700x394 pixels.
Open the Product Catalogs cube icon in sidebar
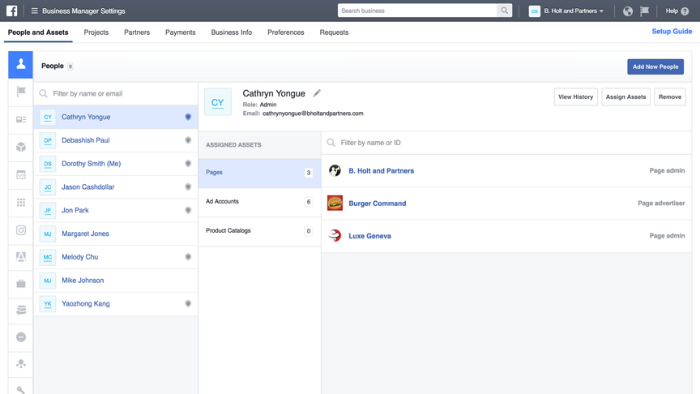coord(21,147)
